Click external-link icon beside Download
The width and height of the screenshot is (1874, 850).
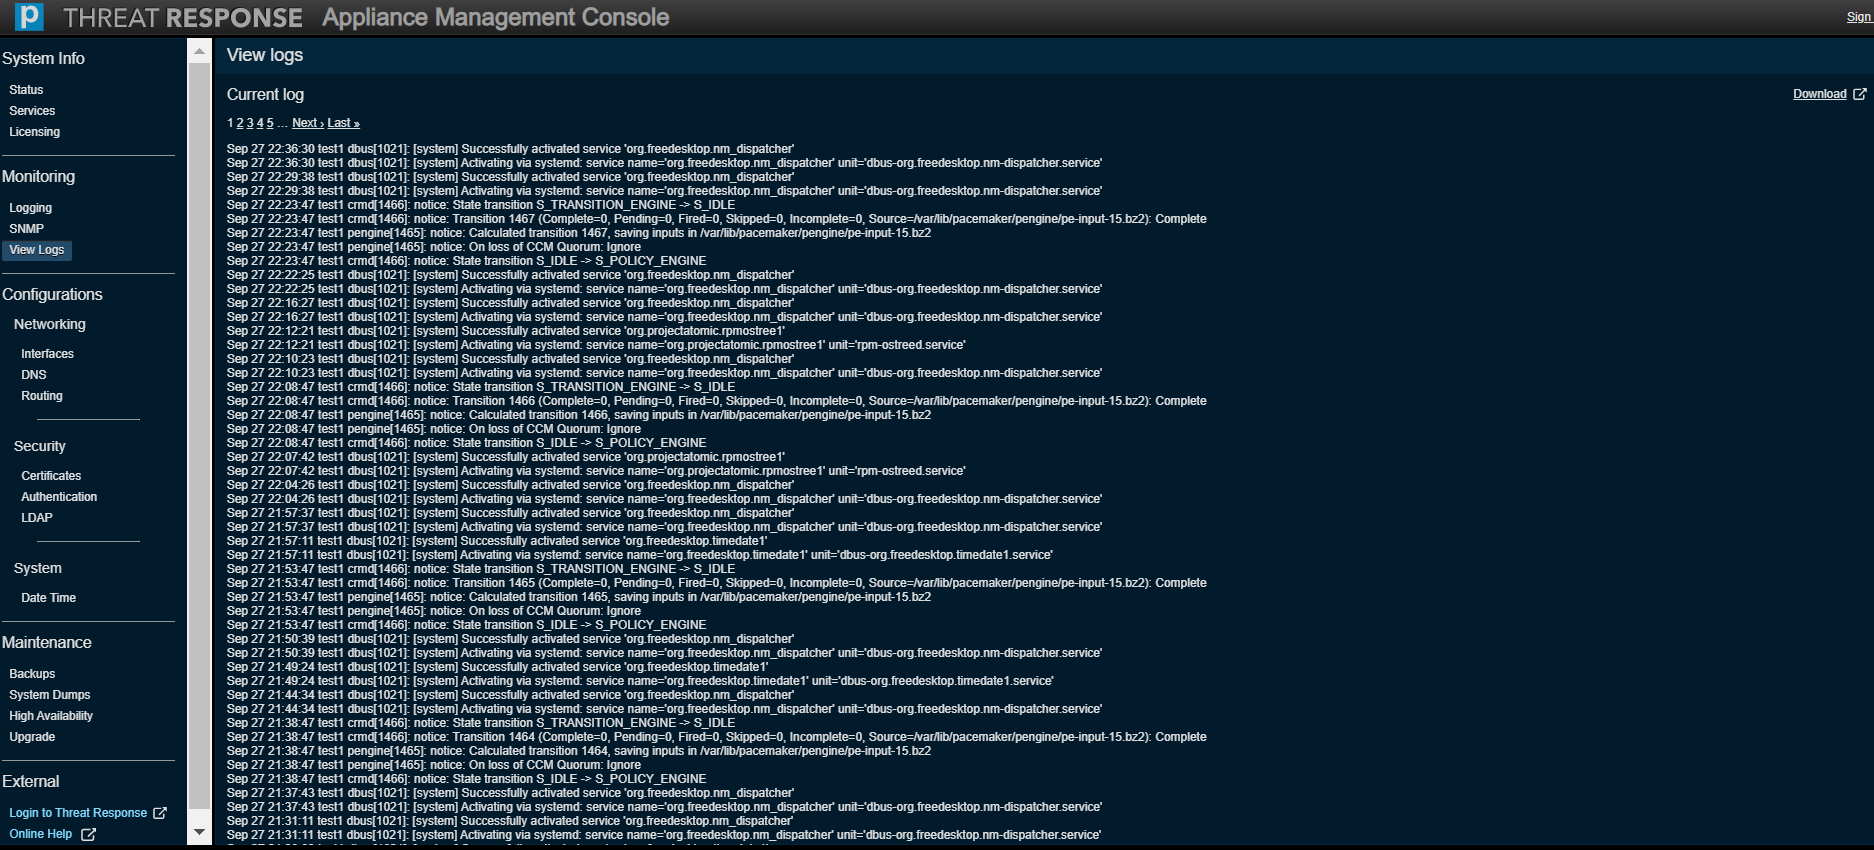coord(1859,94)
